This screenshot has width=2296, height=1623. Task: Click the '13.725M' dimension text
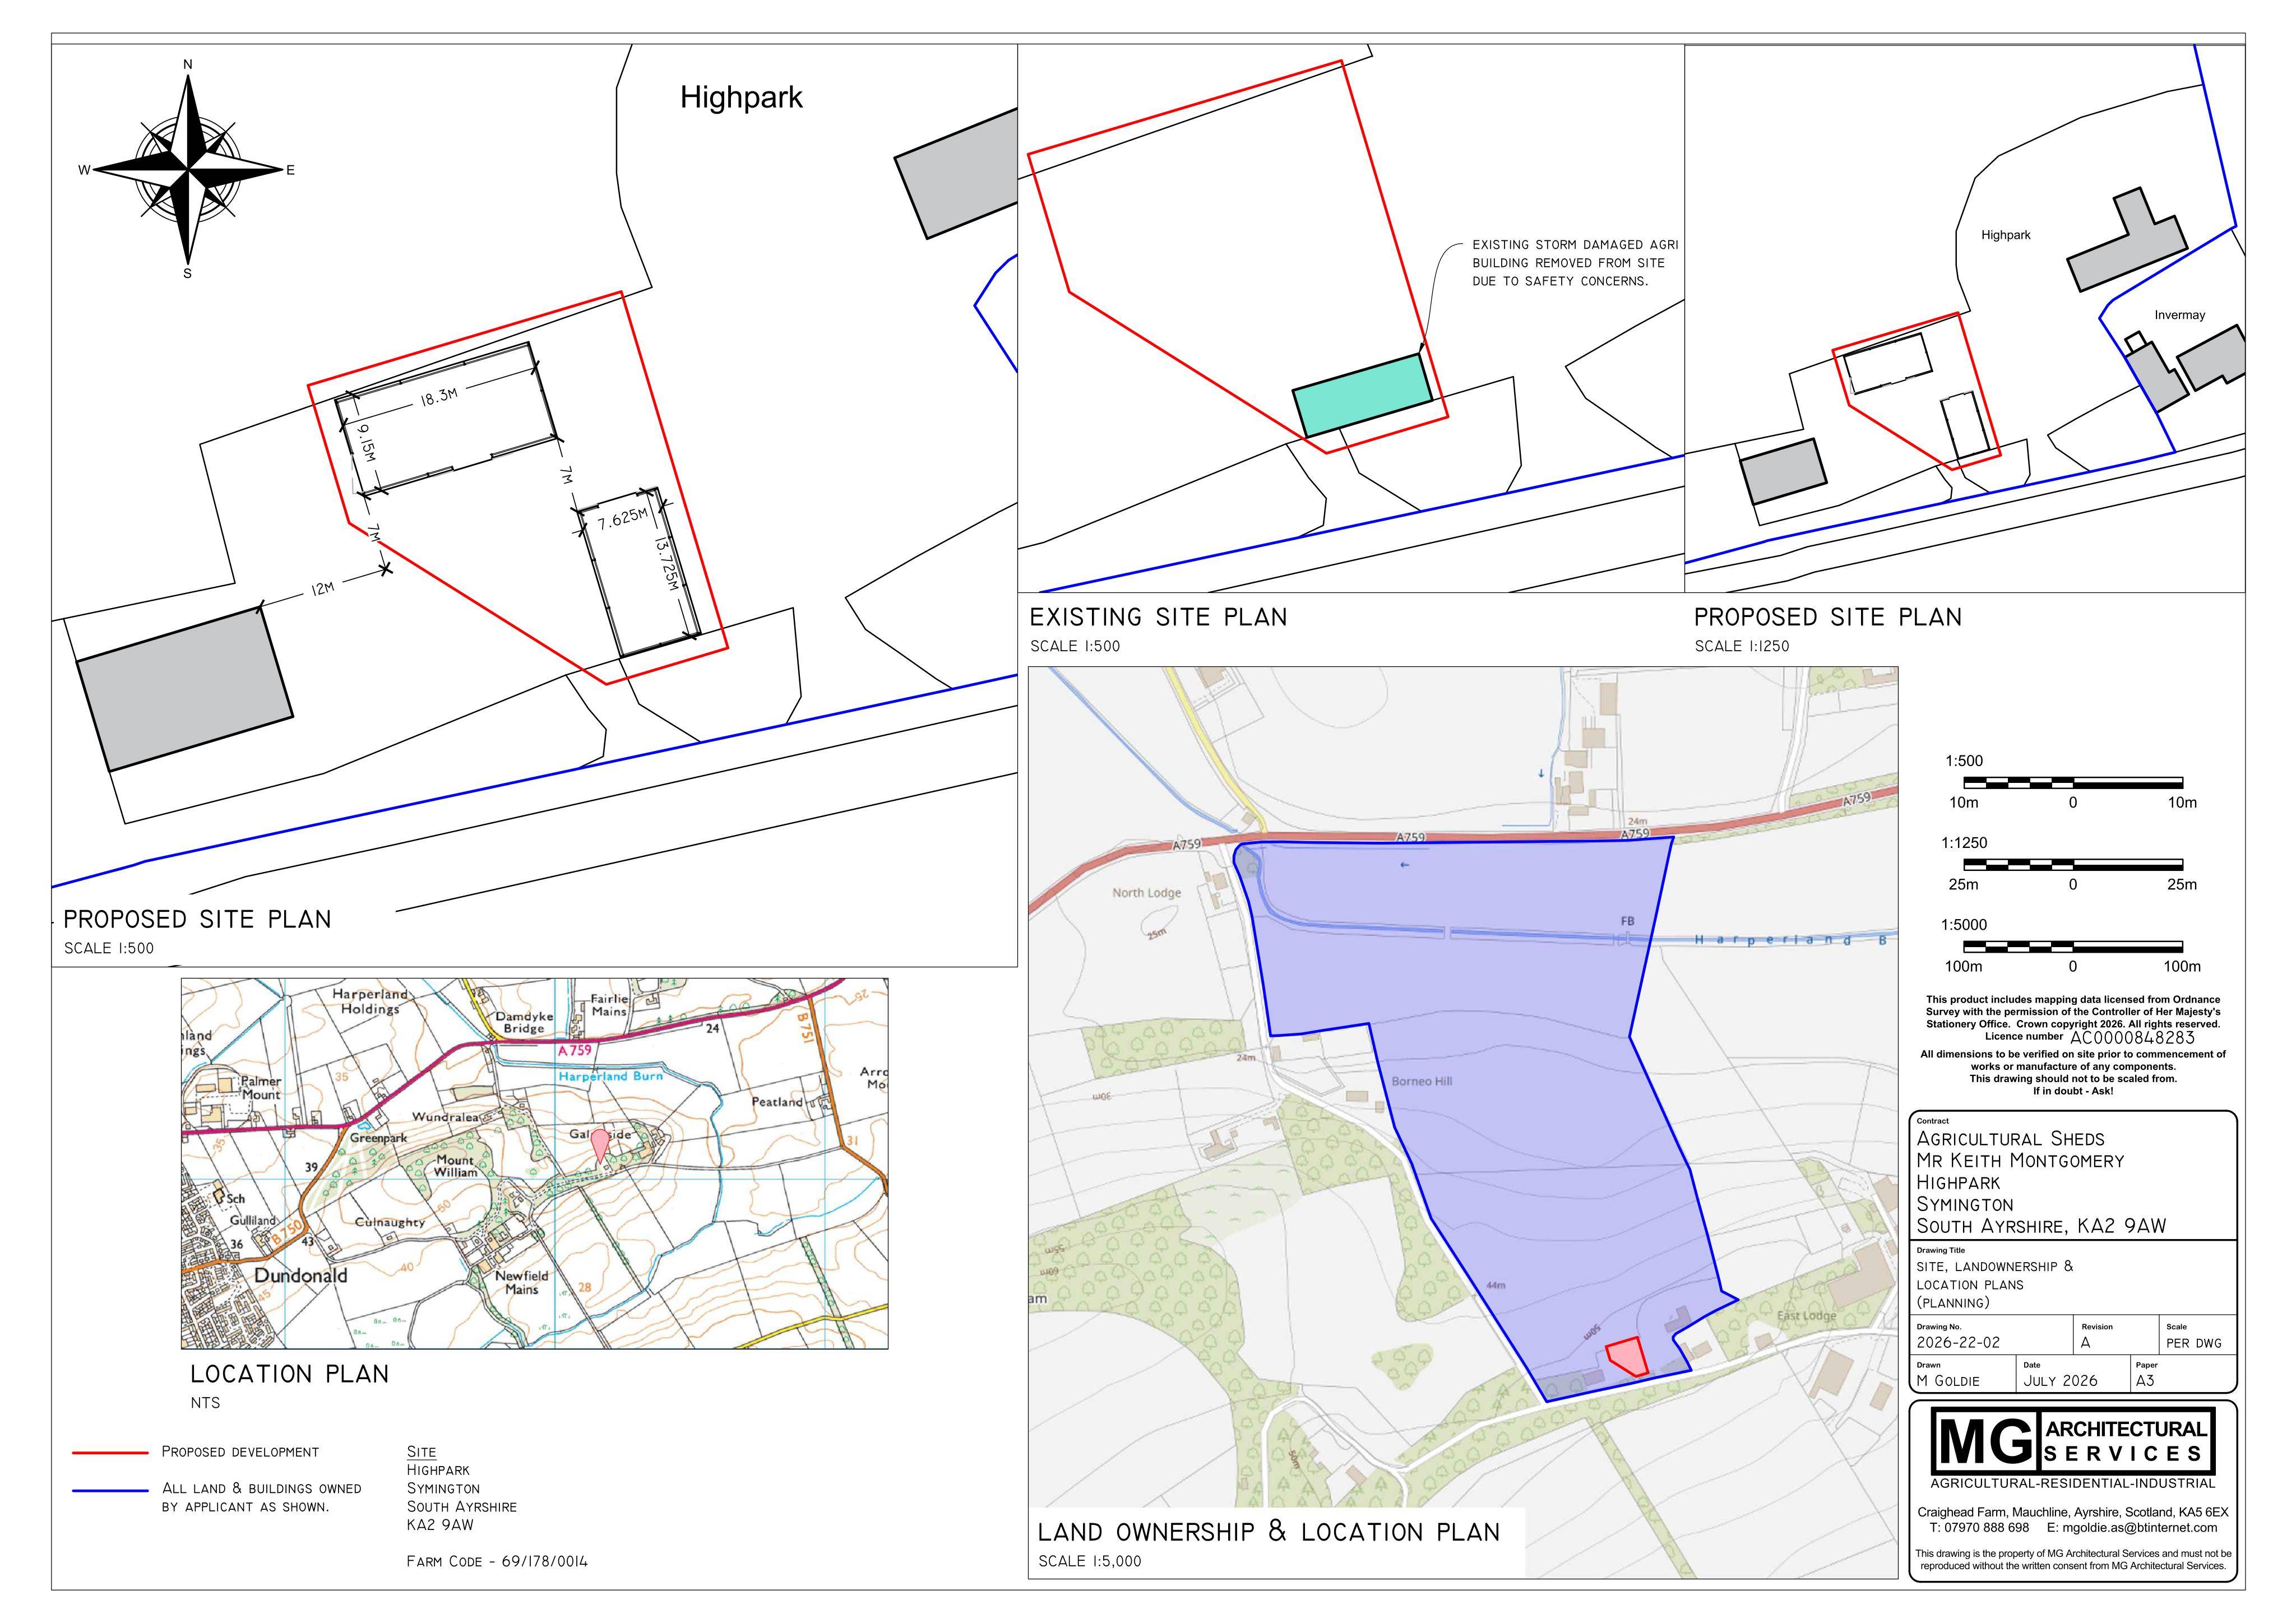point(666,565)
